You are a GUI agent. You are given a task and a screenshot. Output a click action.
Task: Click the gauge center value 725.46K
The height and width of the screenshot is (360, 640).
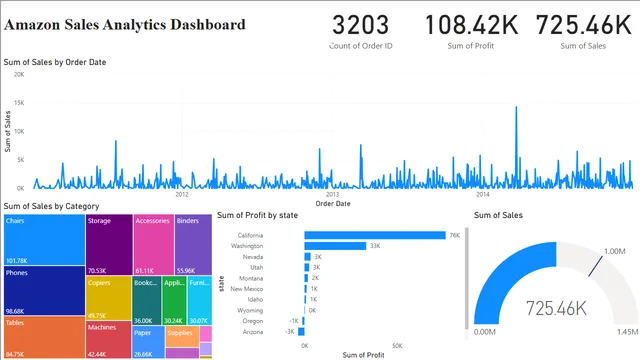pos(556,308)
